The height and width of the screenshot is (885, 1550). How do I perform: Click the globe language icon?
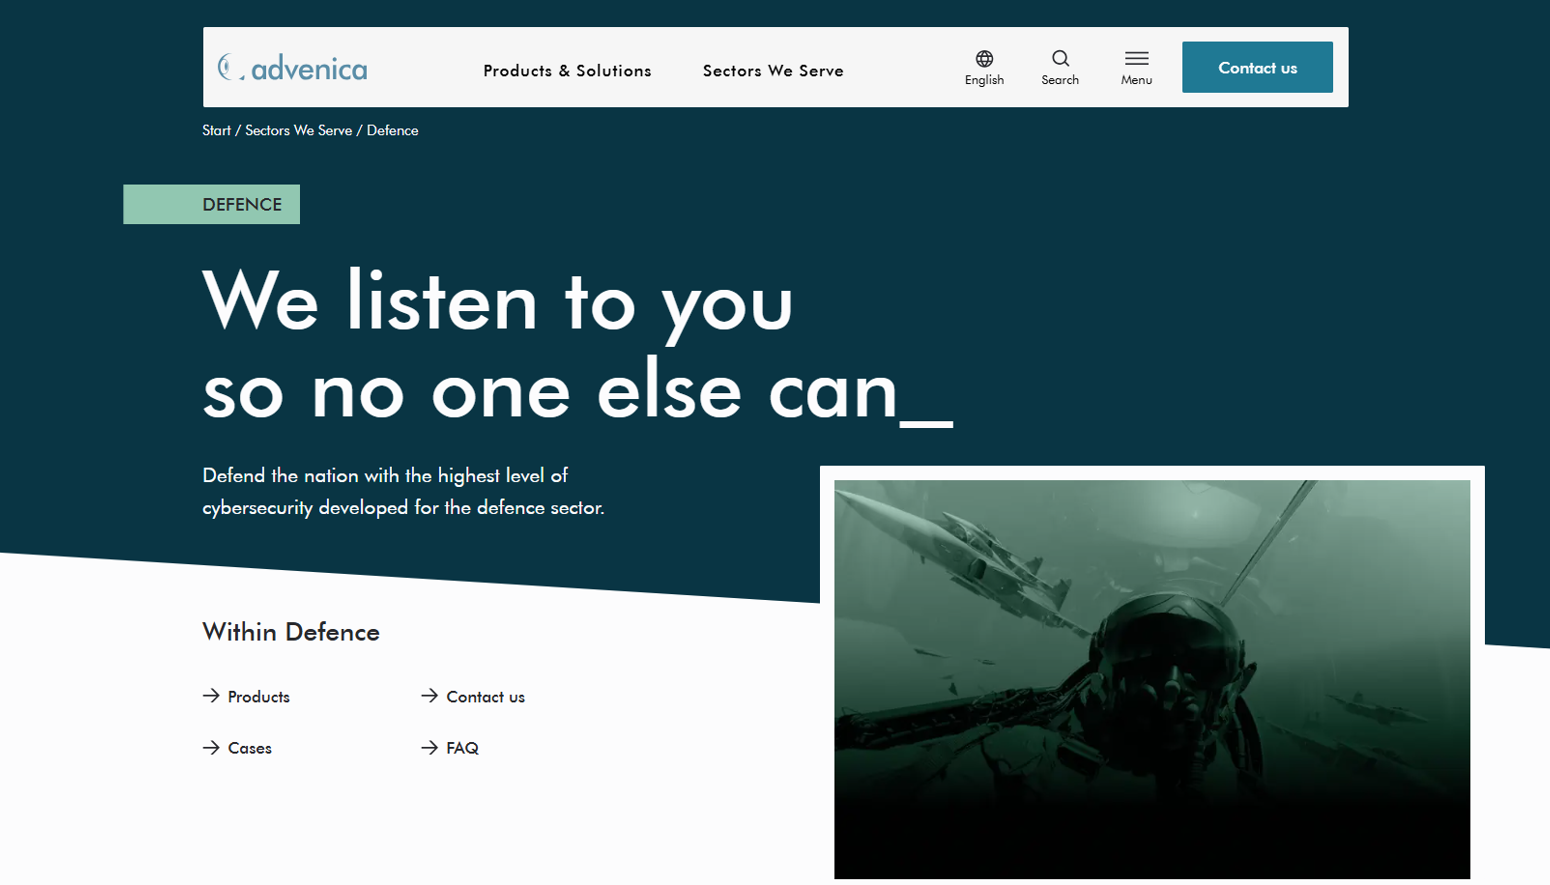984,58
